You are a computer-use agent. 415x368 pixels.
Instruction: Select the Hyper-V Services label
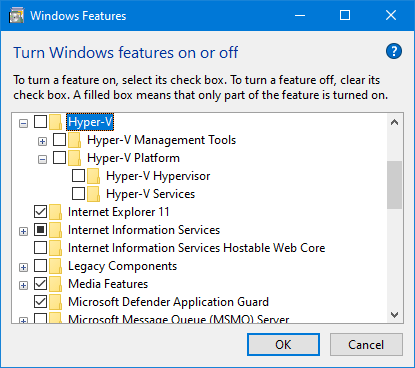tap(151, 194)
